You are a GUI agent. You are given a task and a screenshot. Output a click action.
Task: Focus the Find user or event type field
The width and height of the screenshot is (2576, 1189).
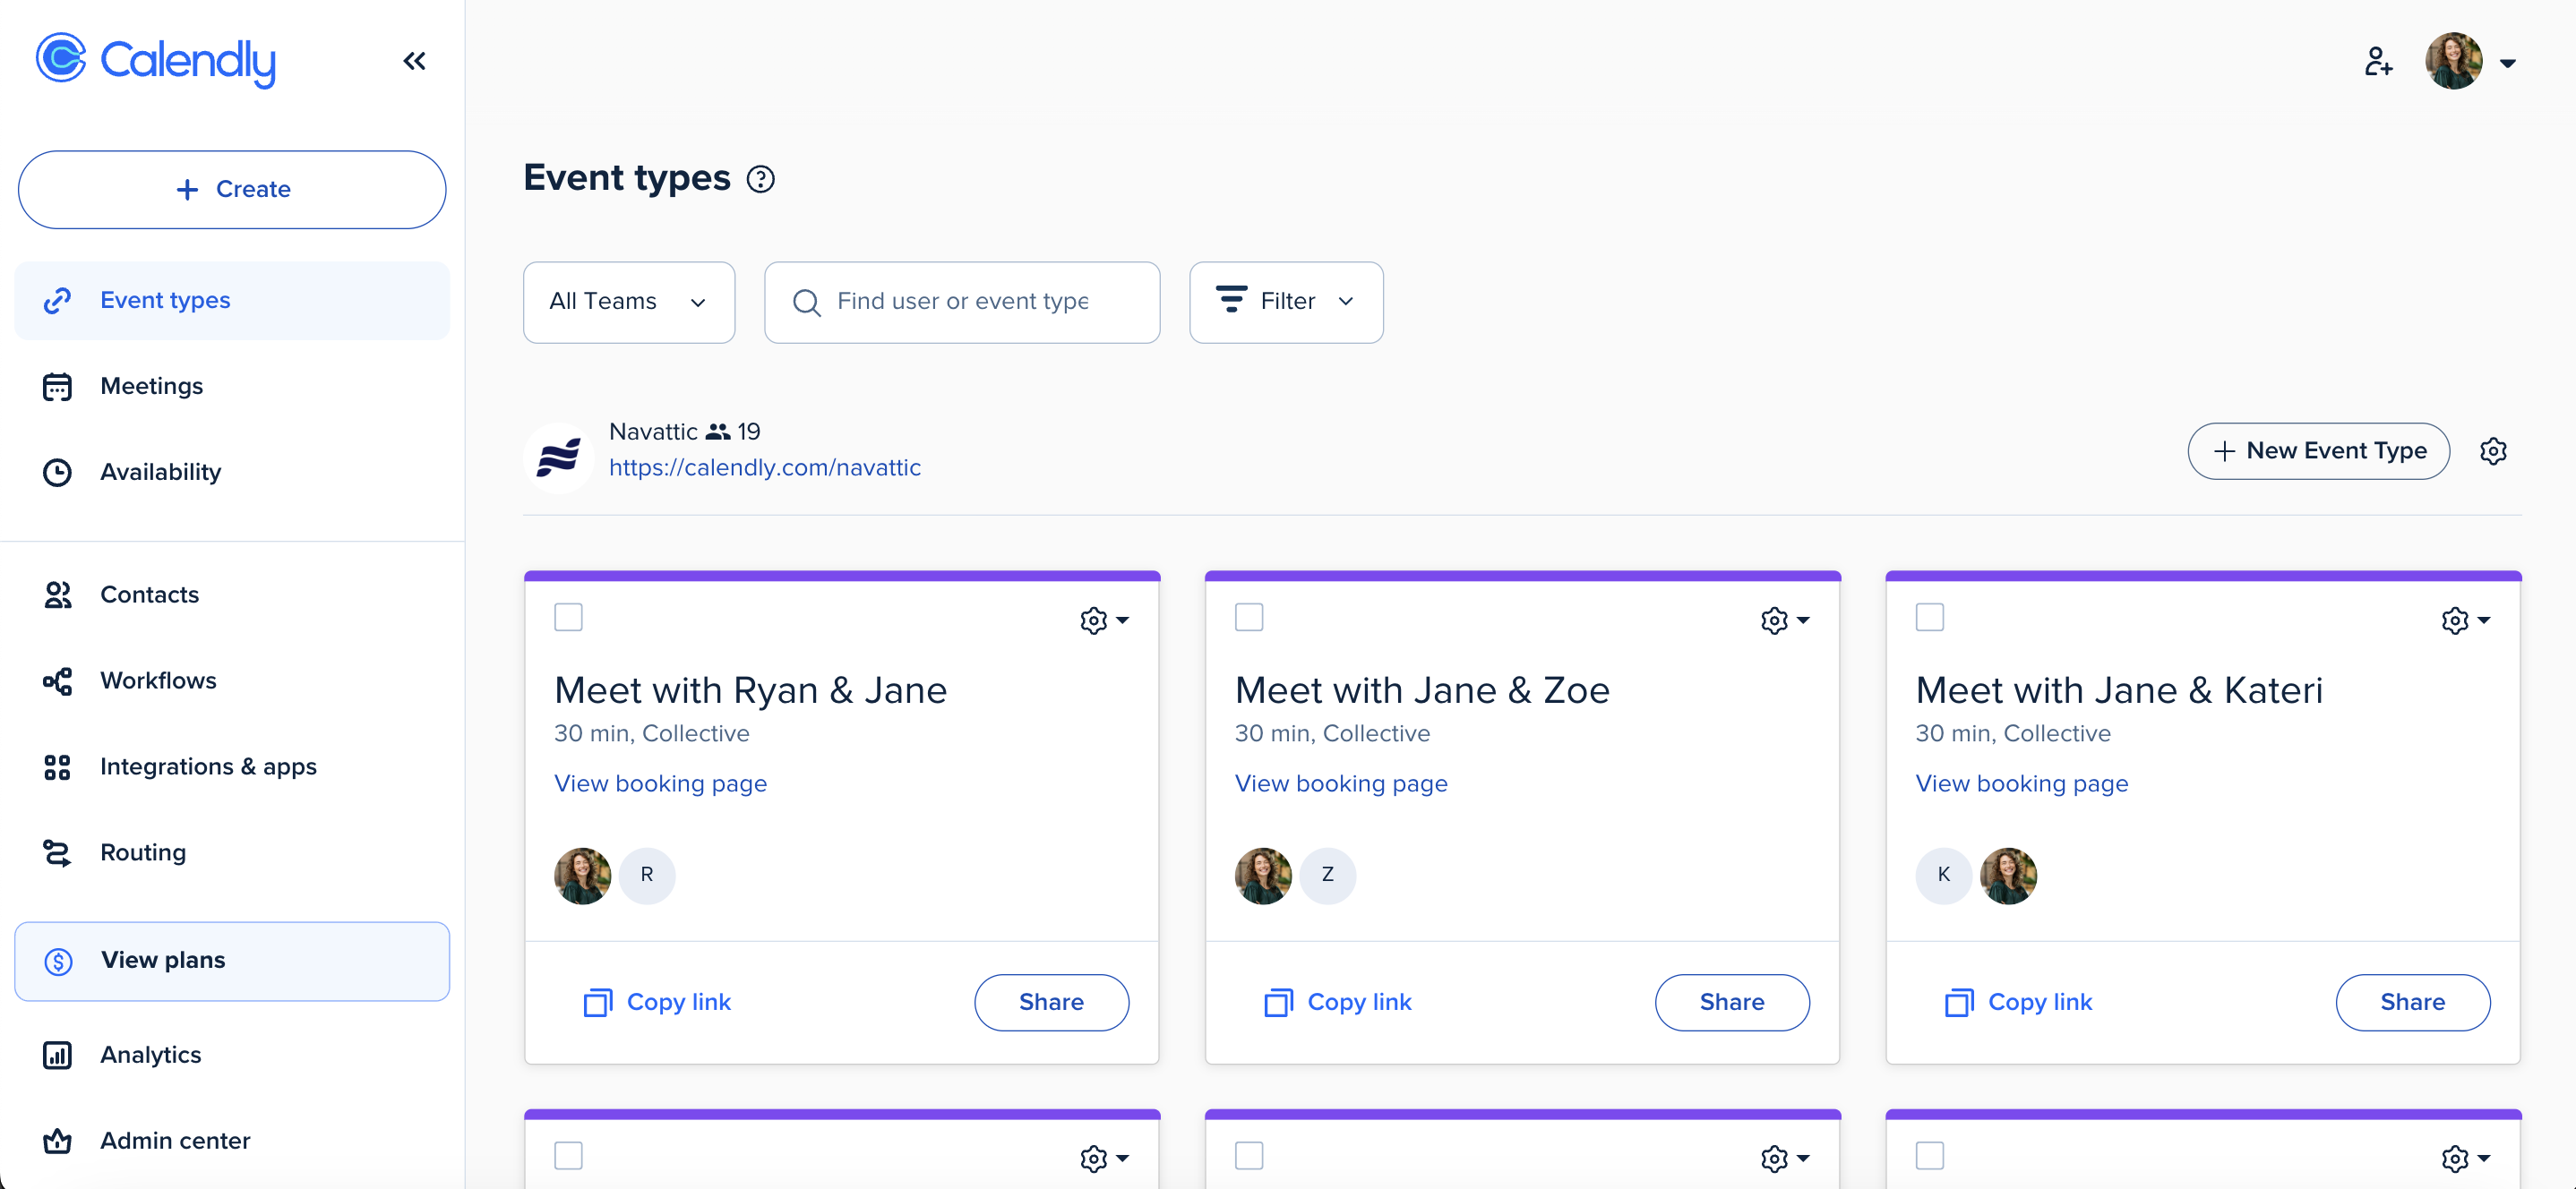coord(975,302)
